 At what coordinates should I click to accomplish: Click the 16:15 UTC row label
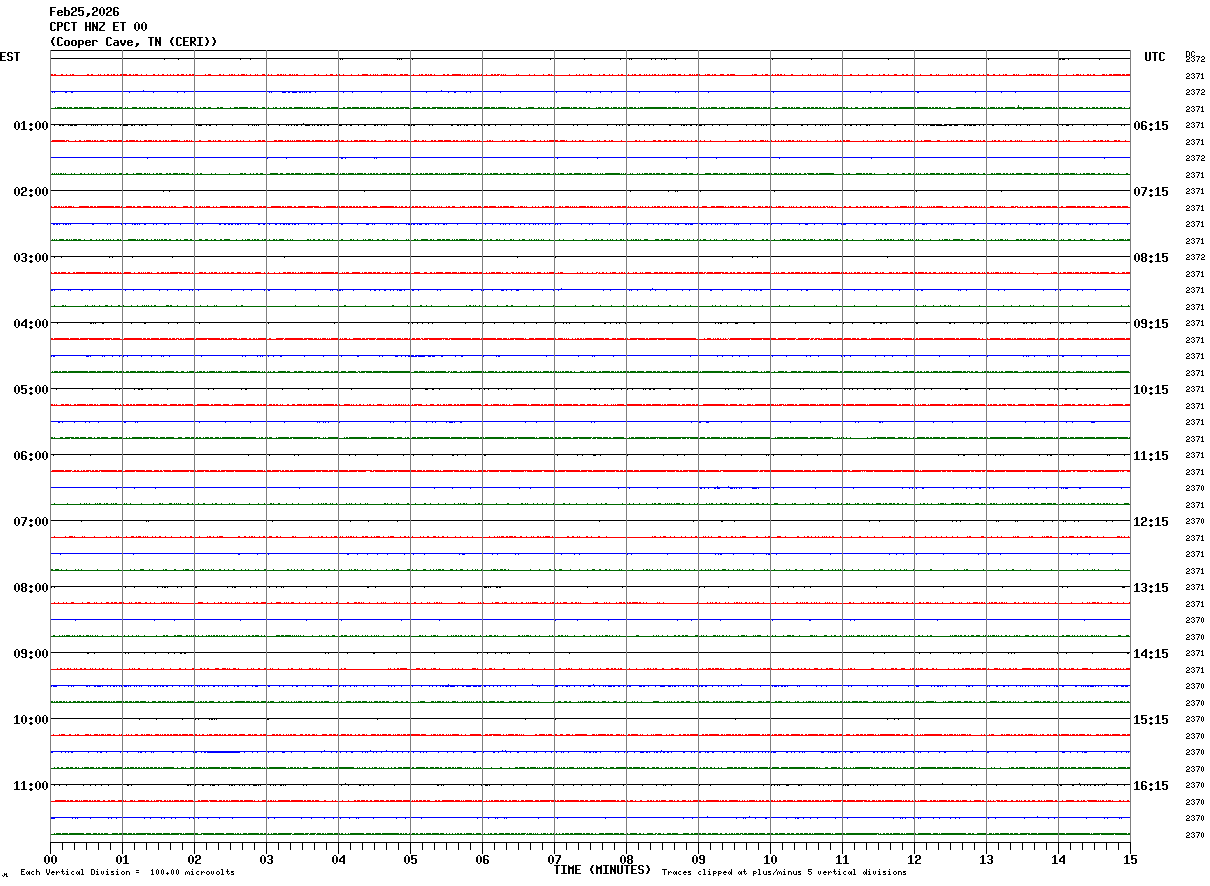[x=1151, y=786]
